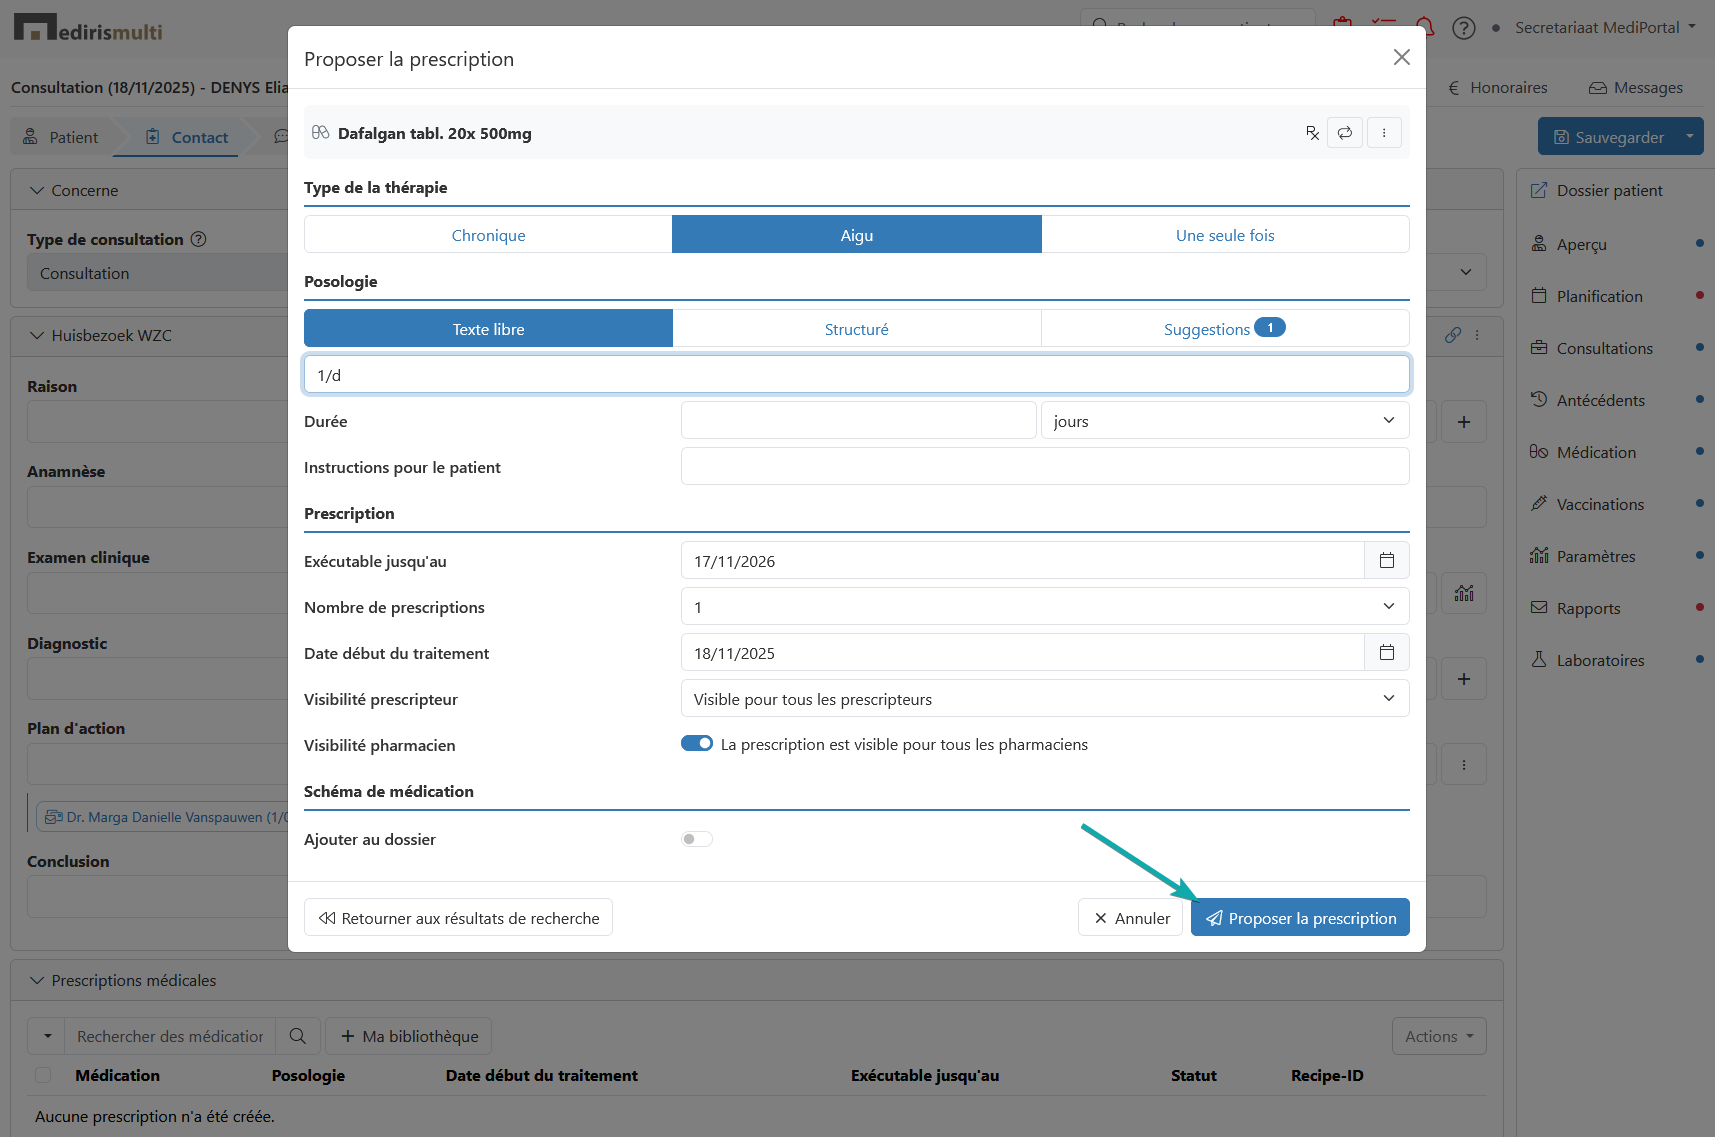Open calendar for Date début du traitement
Viewport: 1715px width, 1137px height.
coord(1387,653)
